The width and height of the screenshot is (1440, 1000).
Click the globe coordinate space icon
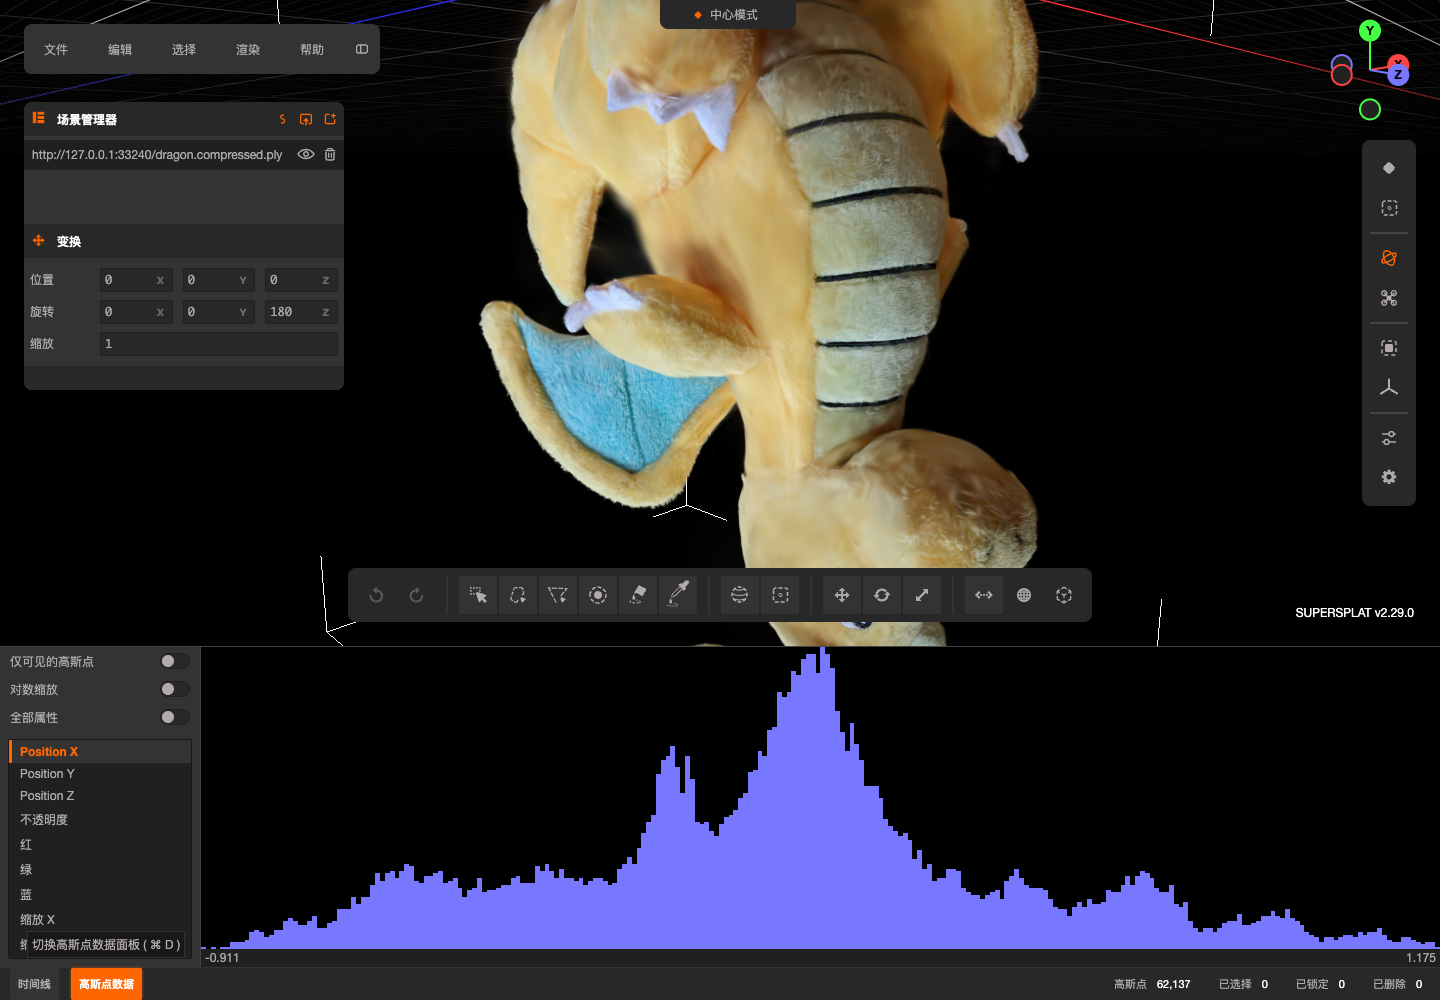point(1024,595)
